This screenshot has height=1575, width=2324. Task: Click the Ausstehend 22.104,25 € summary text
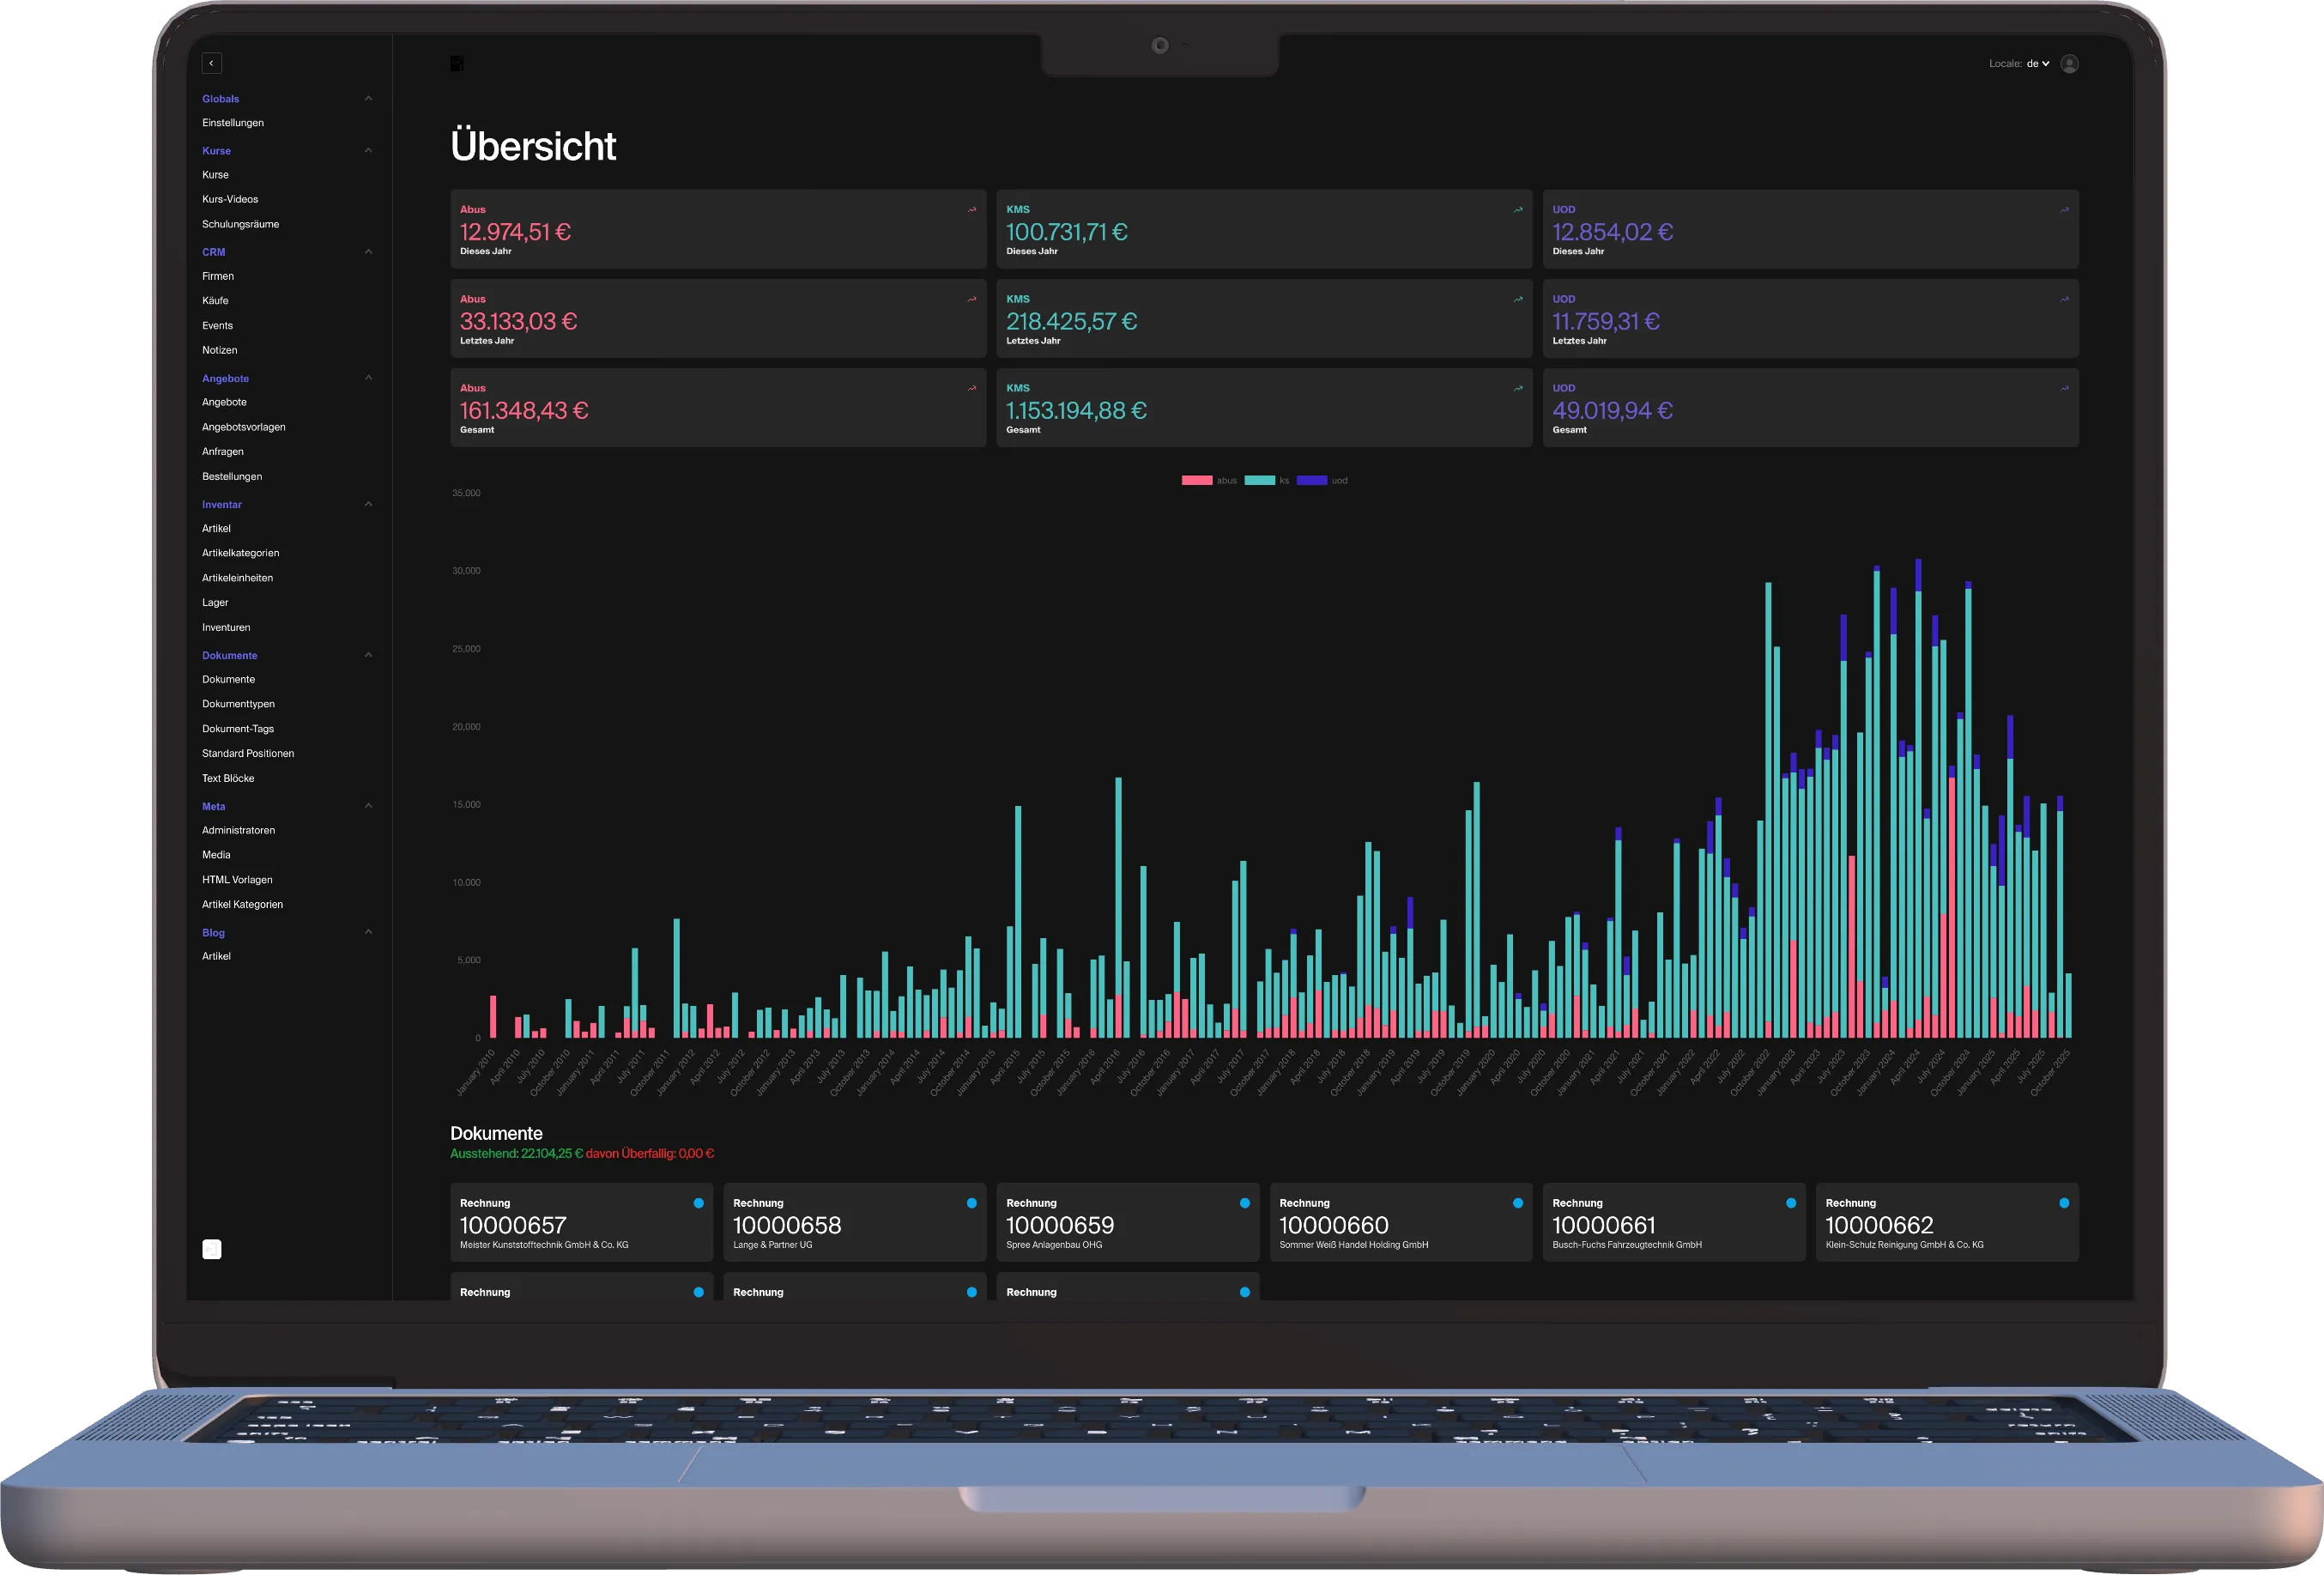(516, 1153)
